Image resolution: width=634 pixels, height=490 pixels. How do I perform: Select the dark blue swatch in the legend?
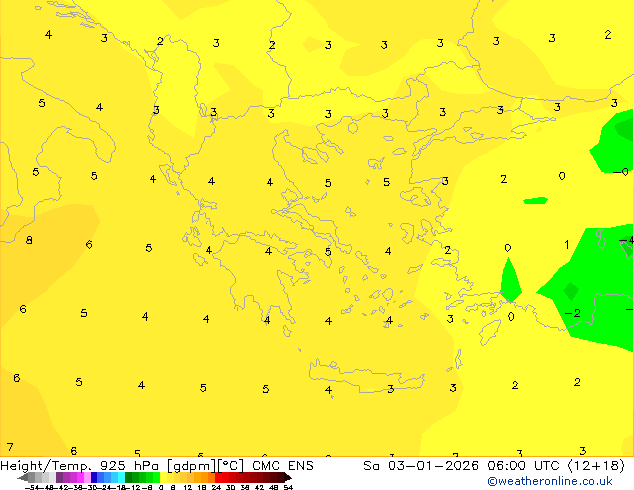(x=94, y=477)
